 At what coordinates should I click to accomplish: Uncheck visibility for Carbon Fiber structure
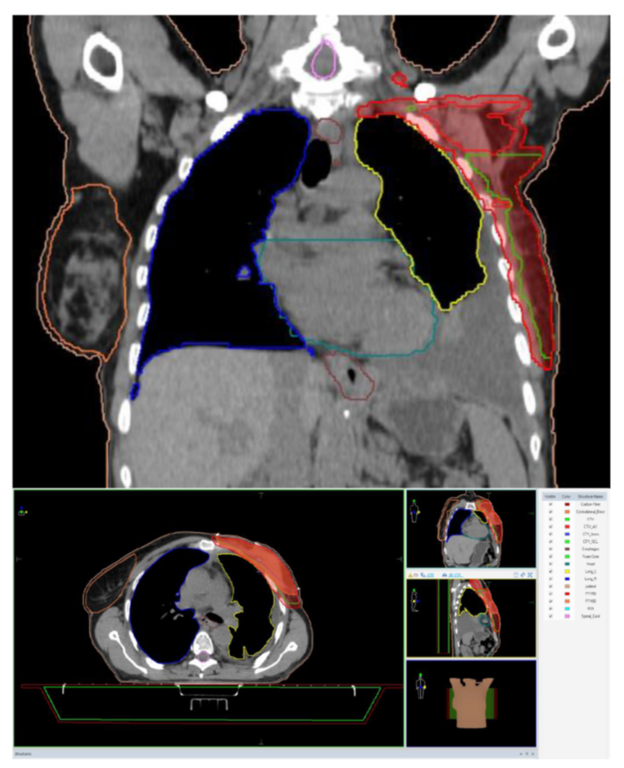coord(551,504)
